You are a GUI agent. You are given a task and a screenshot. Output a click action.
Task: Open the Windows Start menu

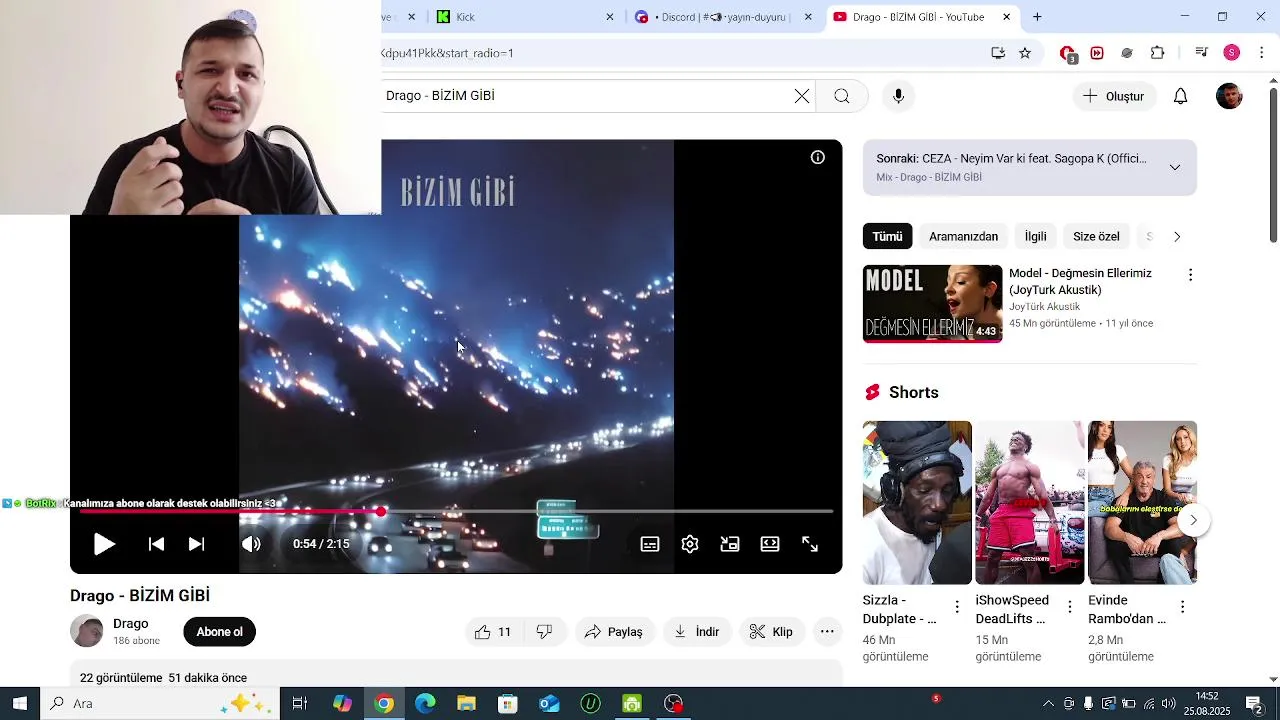coord(19,704)
